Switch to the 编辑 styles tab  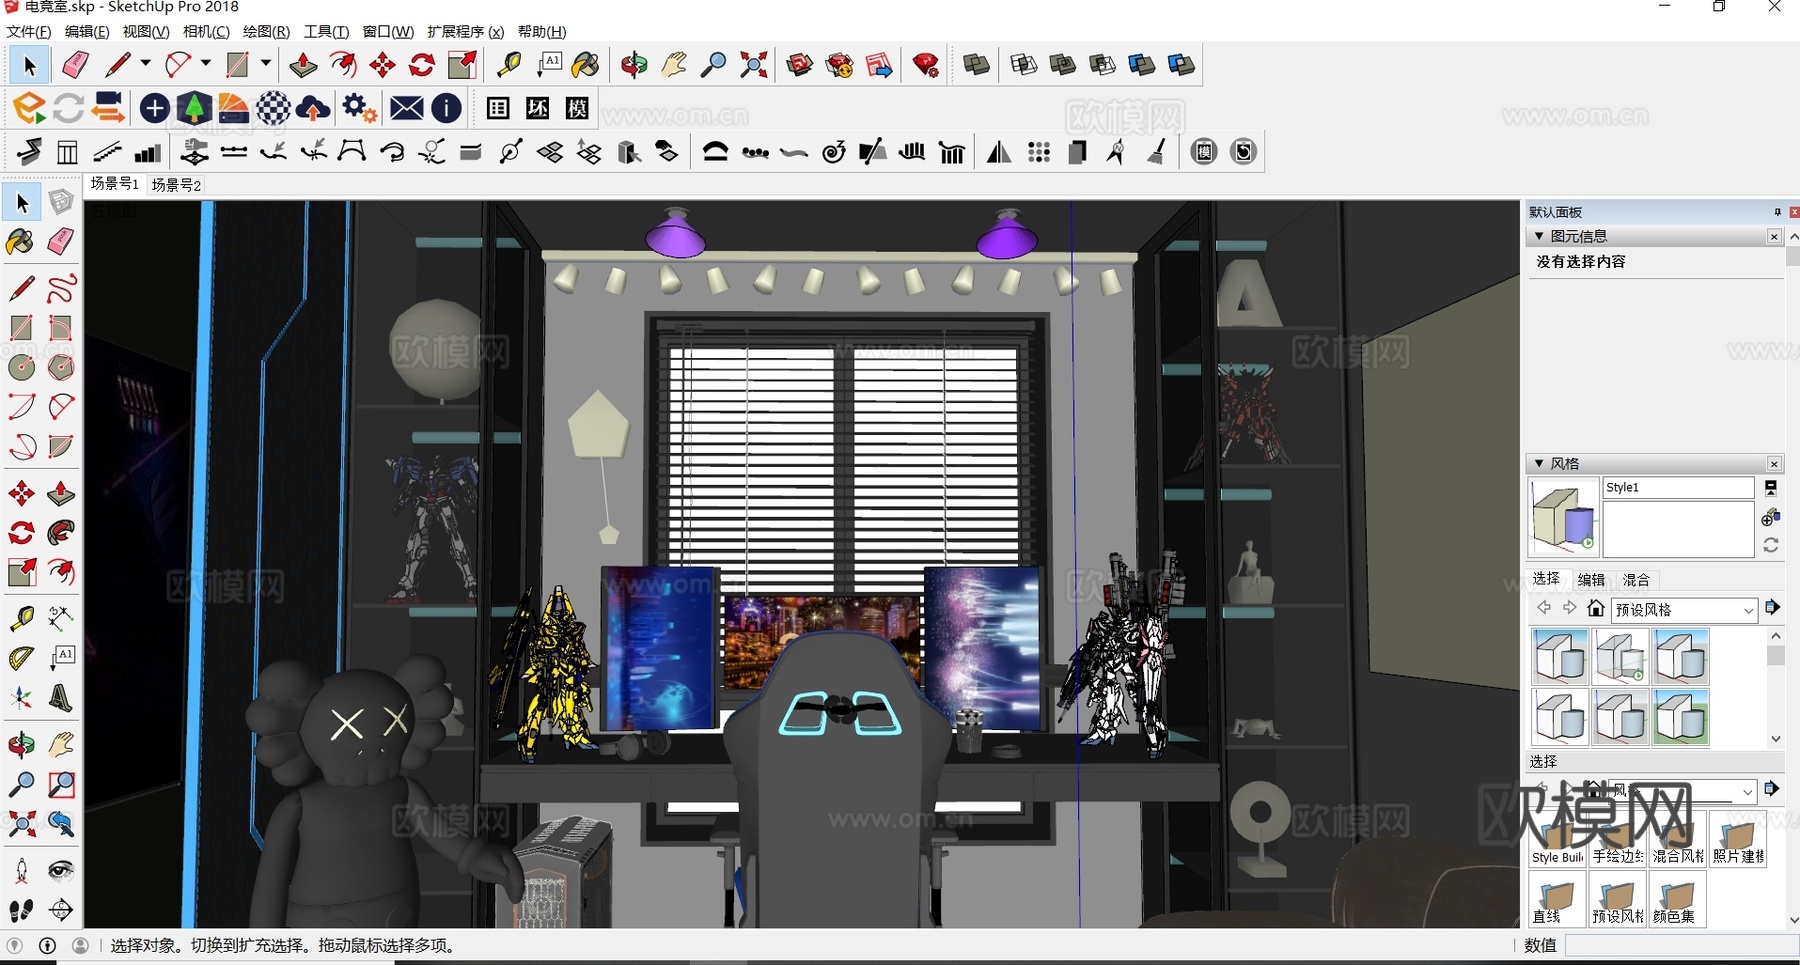coord(1591,580)
